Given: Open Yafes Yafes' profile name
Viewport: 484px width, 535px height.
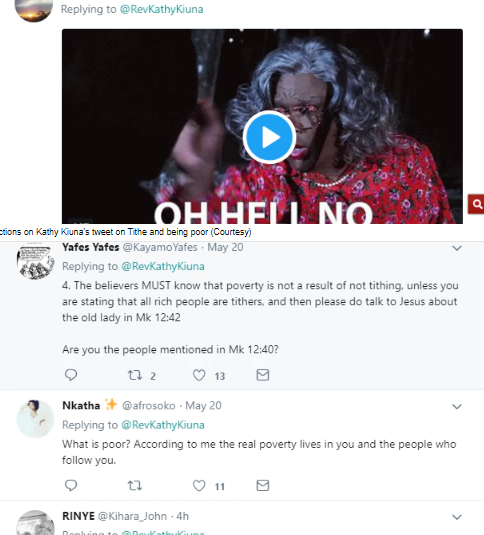Looking at the screenshot, I should point(91,247).
